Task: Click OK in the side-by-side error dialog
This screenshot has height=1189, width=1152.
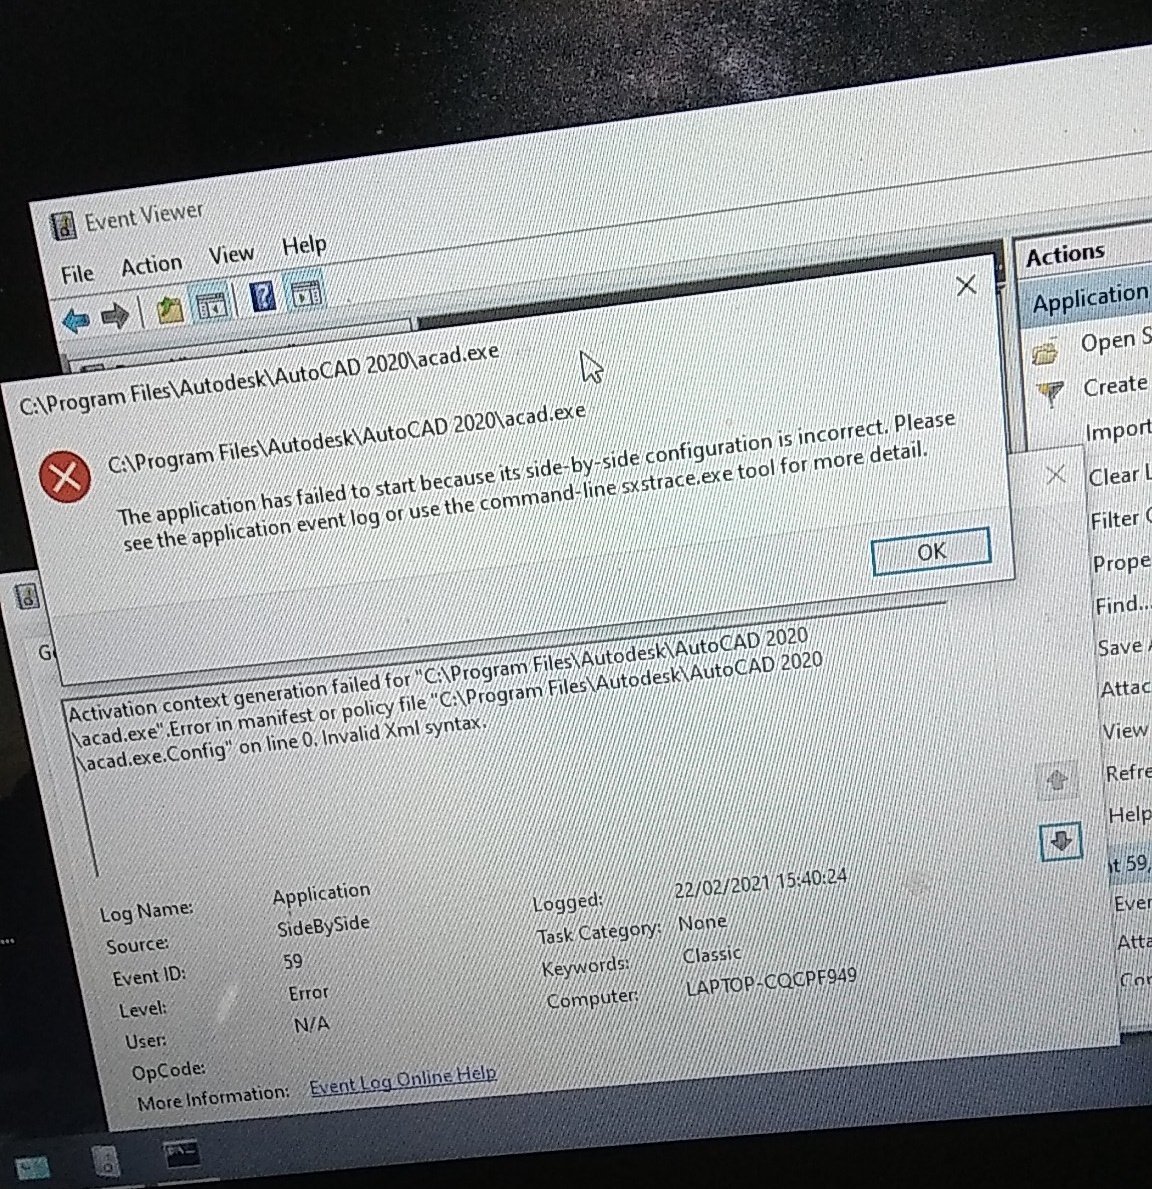Action: click(931, 551)
